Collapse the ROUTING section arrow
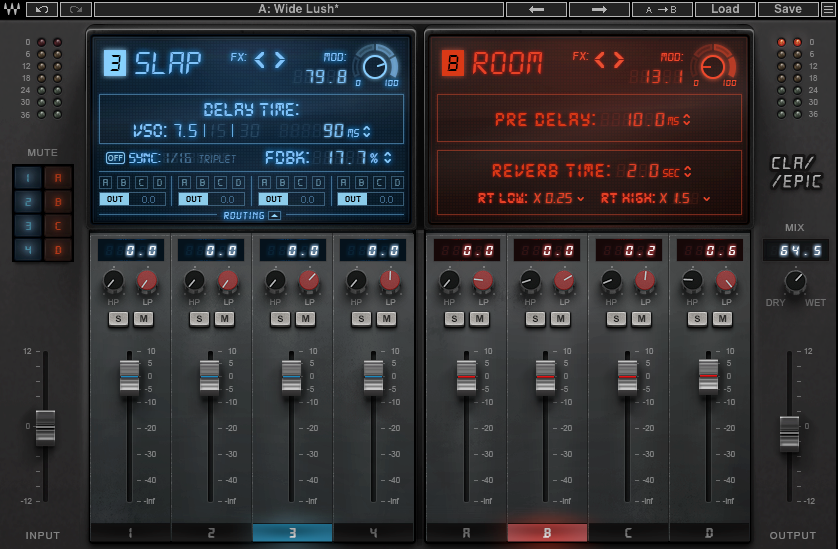This screenshot has width=838, height=549. 274,215
